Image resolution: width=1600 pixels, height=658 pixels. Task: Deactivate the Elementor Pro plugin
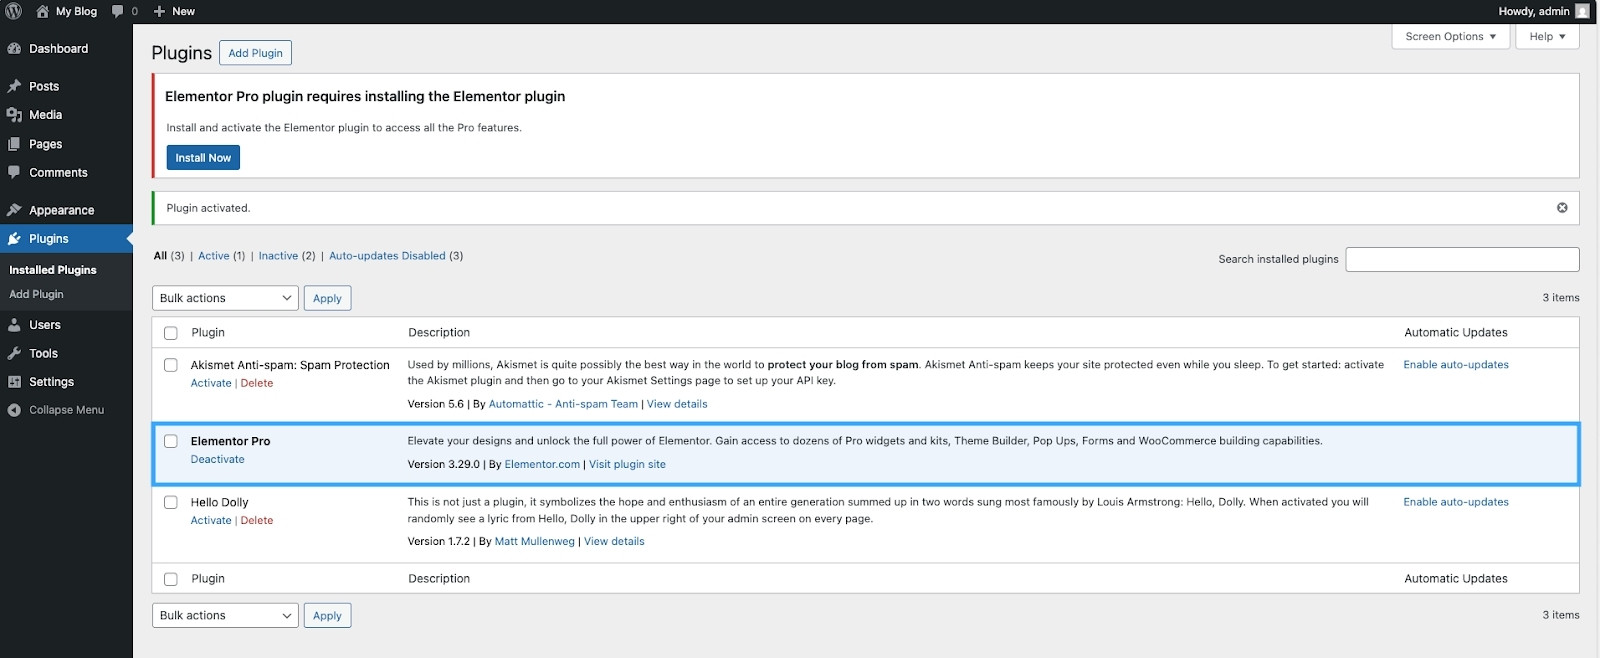217,459
